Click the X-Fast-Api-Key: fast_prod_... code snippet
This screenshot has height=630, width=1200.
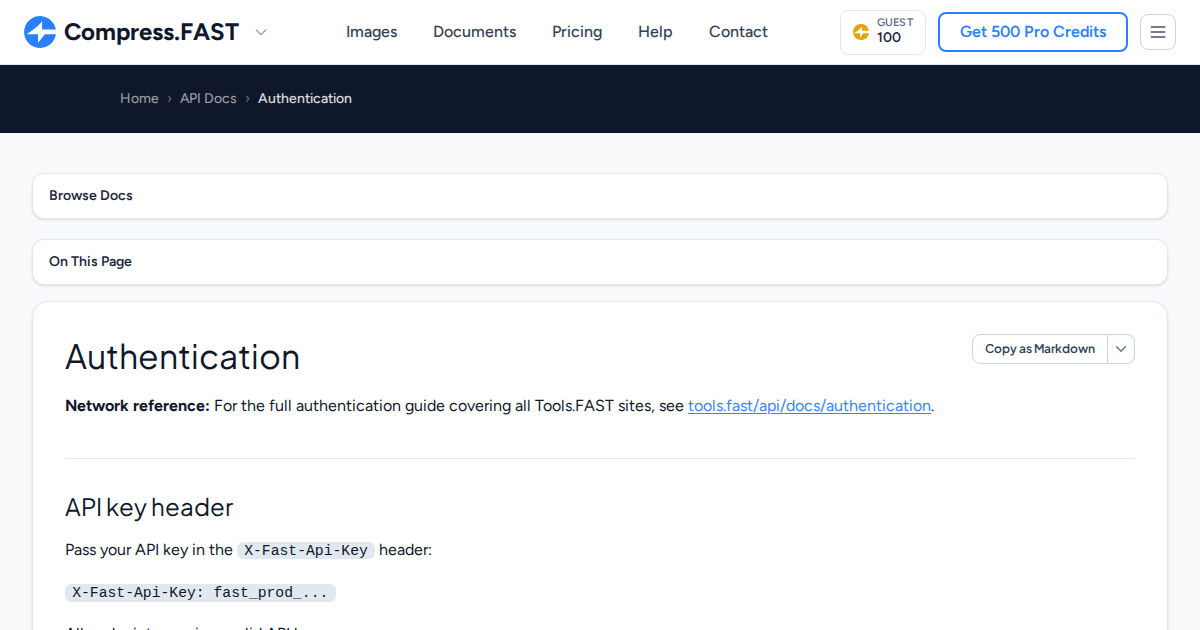click(200, 592)
